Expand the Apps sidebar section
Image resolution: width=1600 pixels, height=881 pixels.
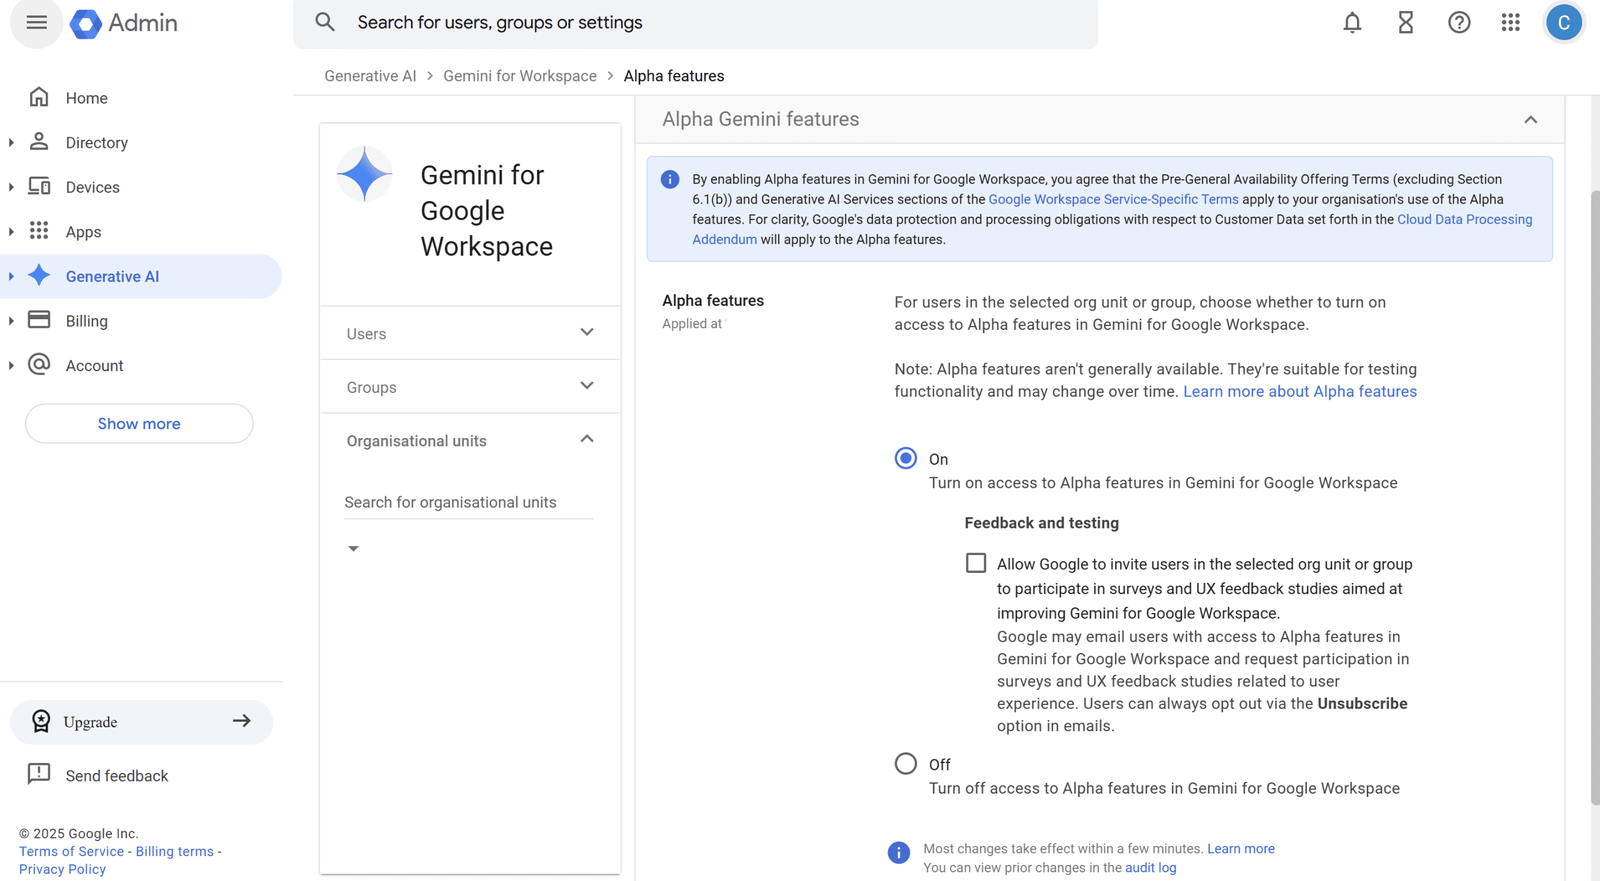point(11,231)
